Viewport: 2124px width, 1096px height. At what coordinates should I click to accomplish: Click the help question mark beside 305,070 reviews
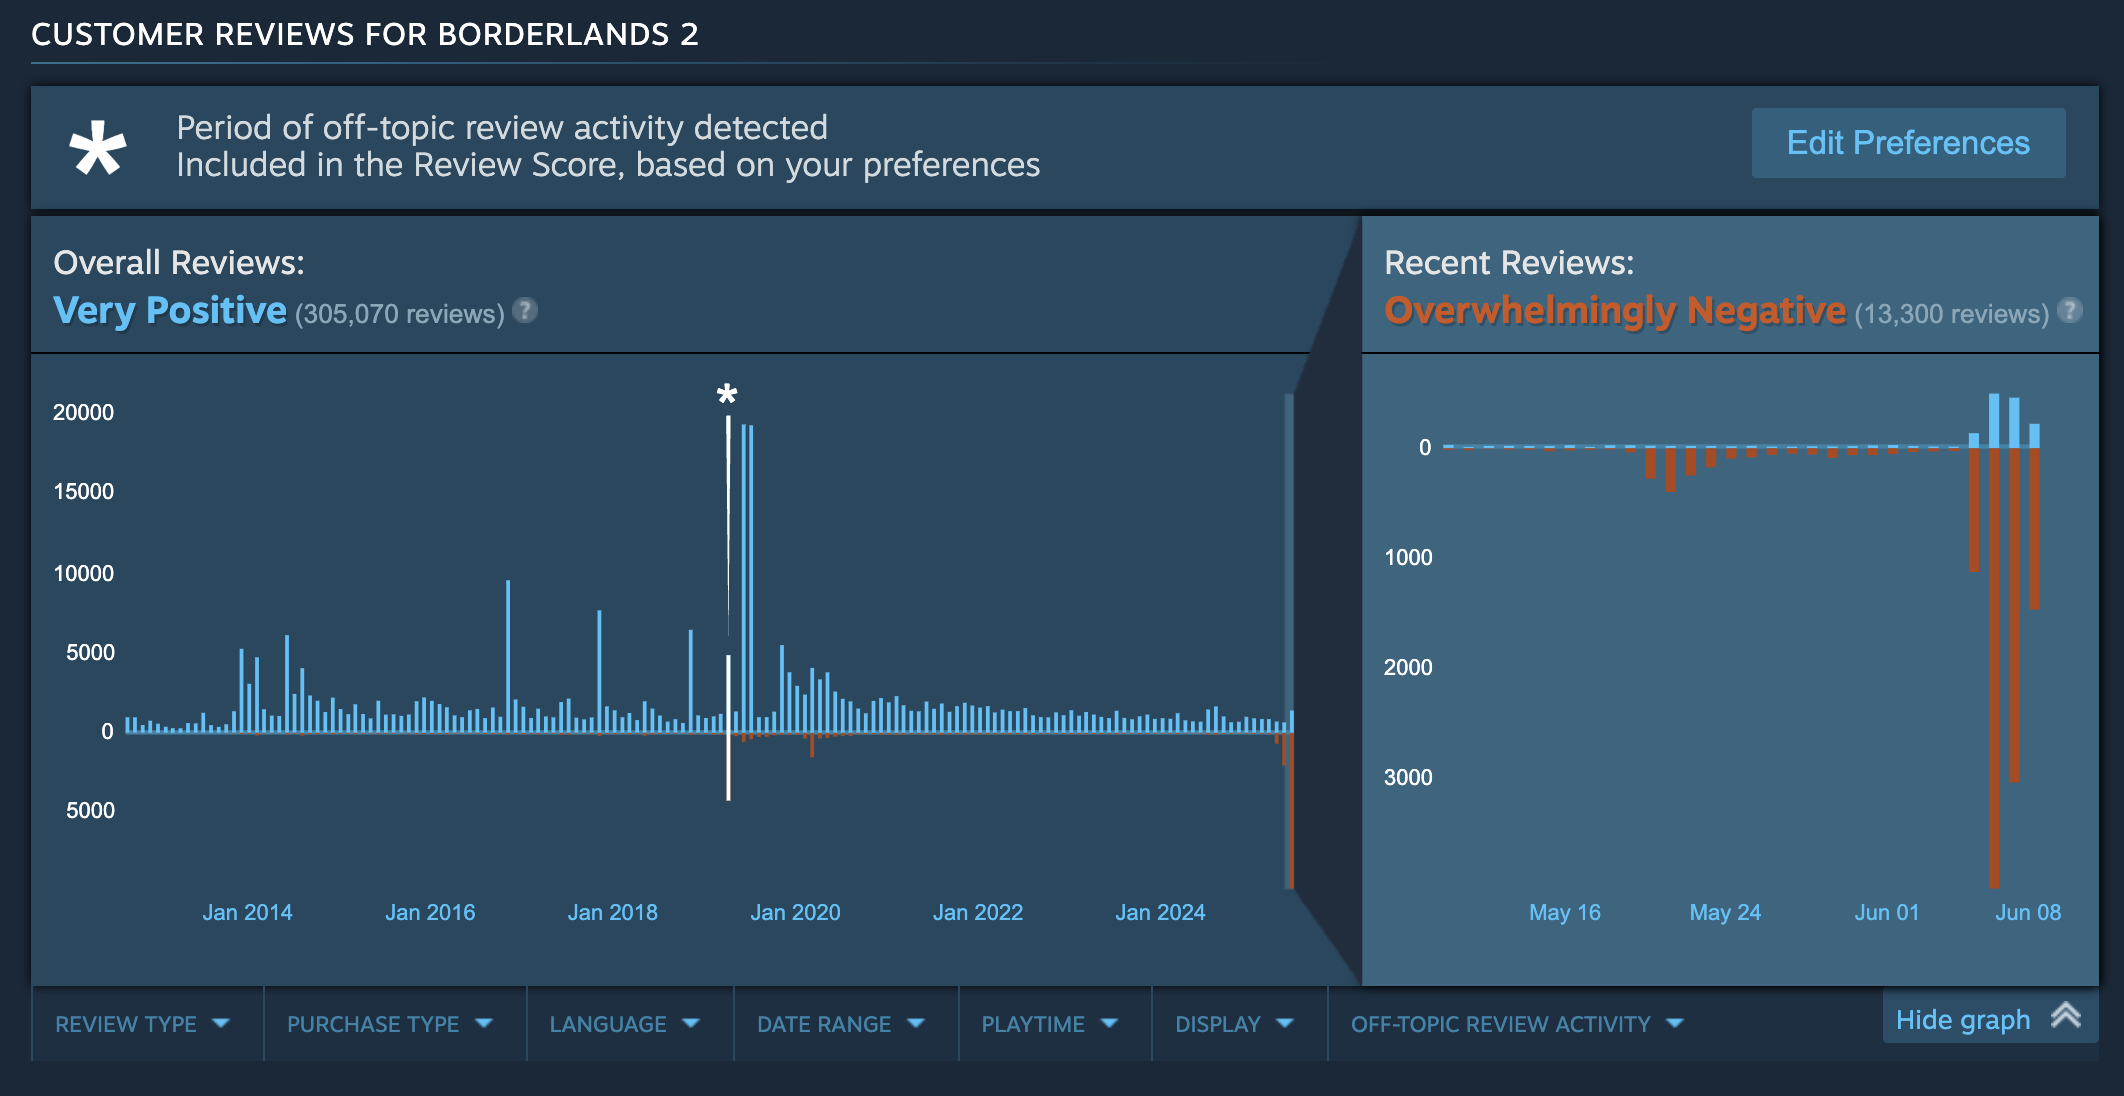524,311
